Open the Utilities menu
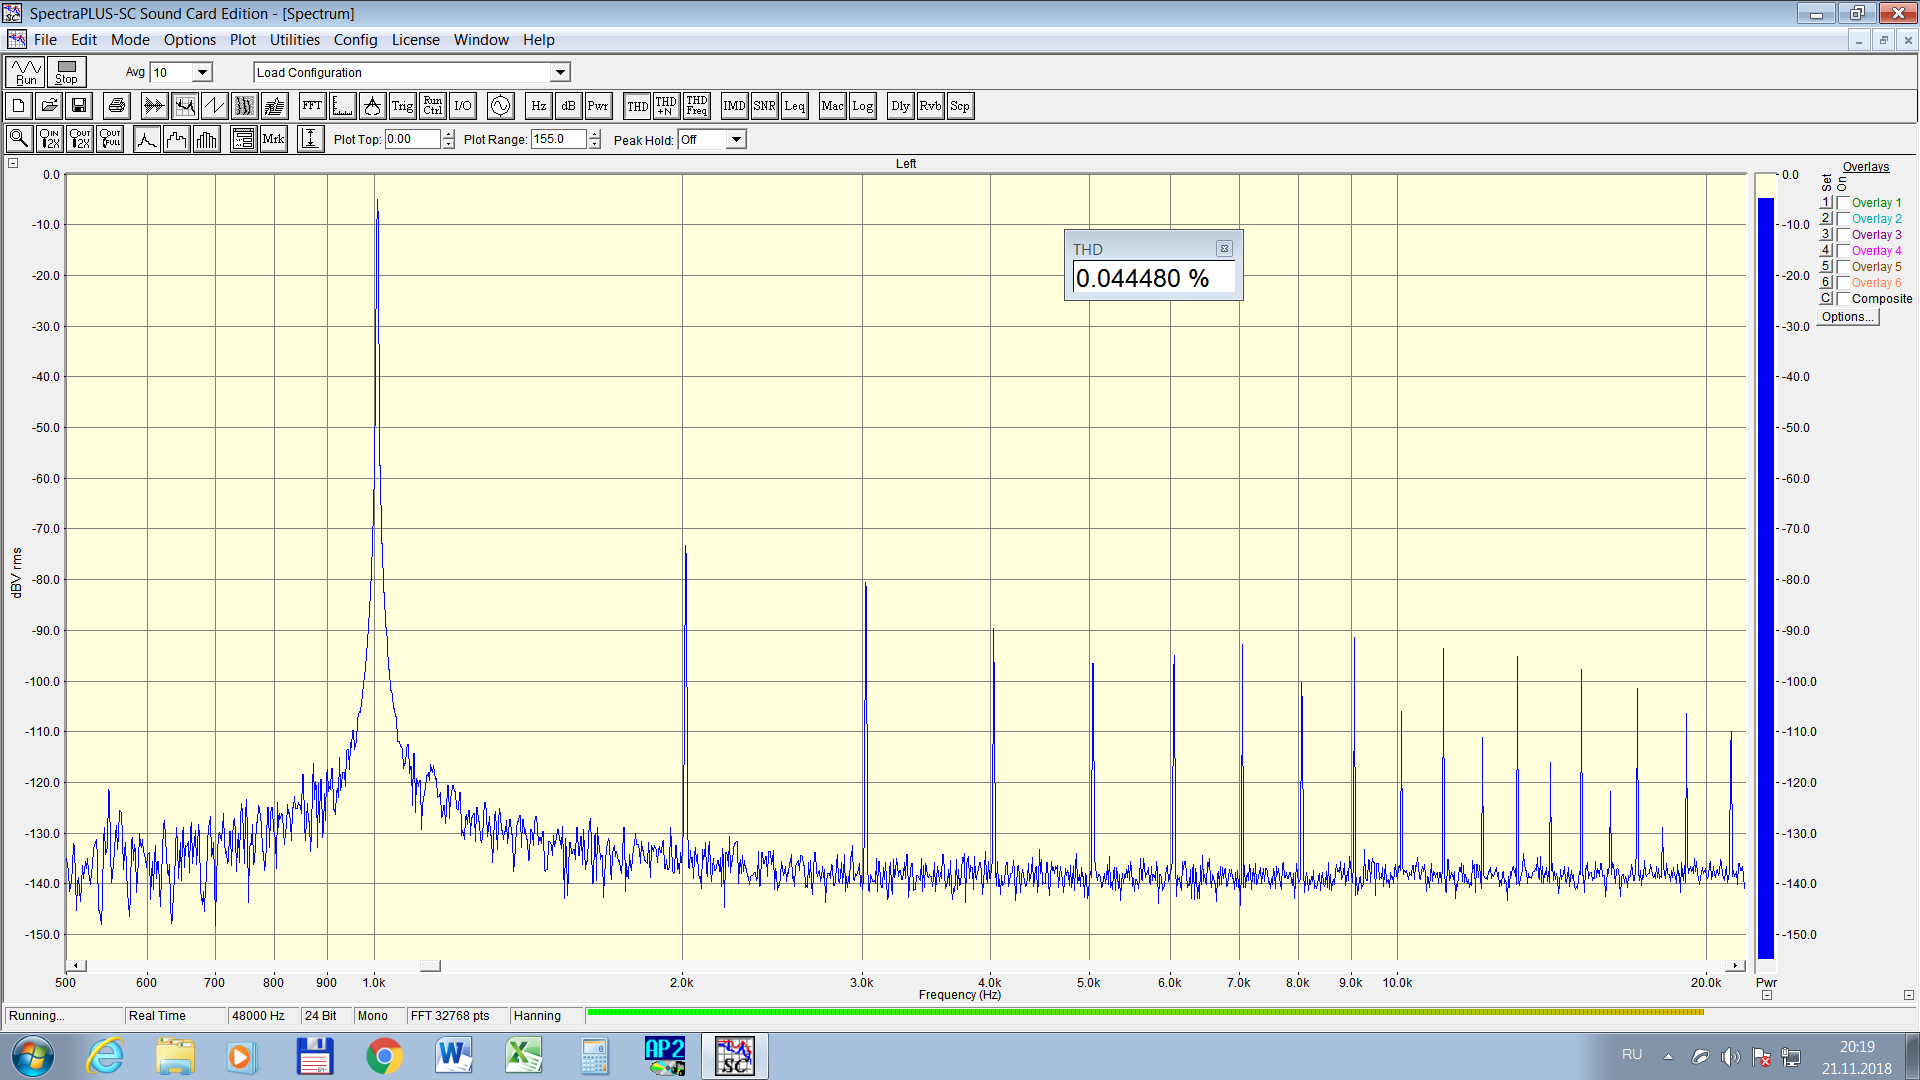Screen dimensions: 1920x1080 (x=294, y=40)
